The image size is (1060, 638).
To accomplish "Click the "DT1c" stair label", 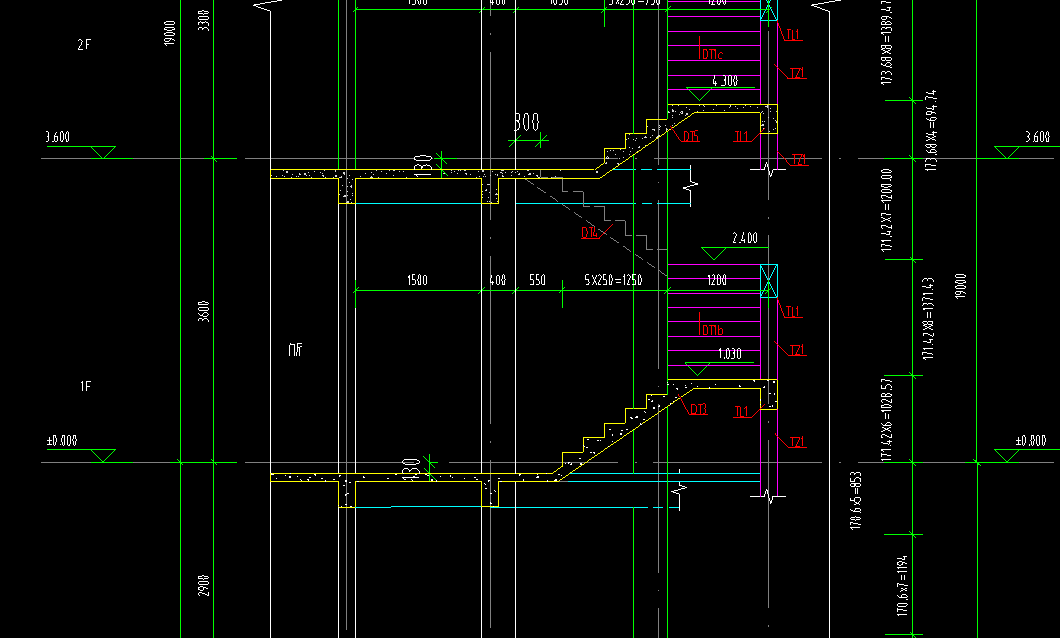I will tap(713, 55).
